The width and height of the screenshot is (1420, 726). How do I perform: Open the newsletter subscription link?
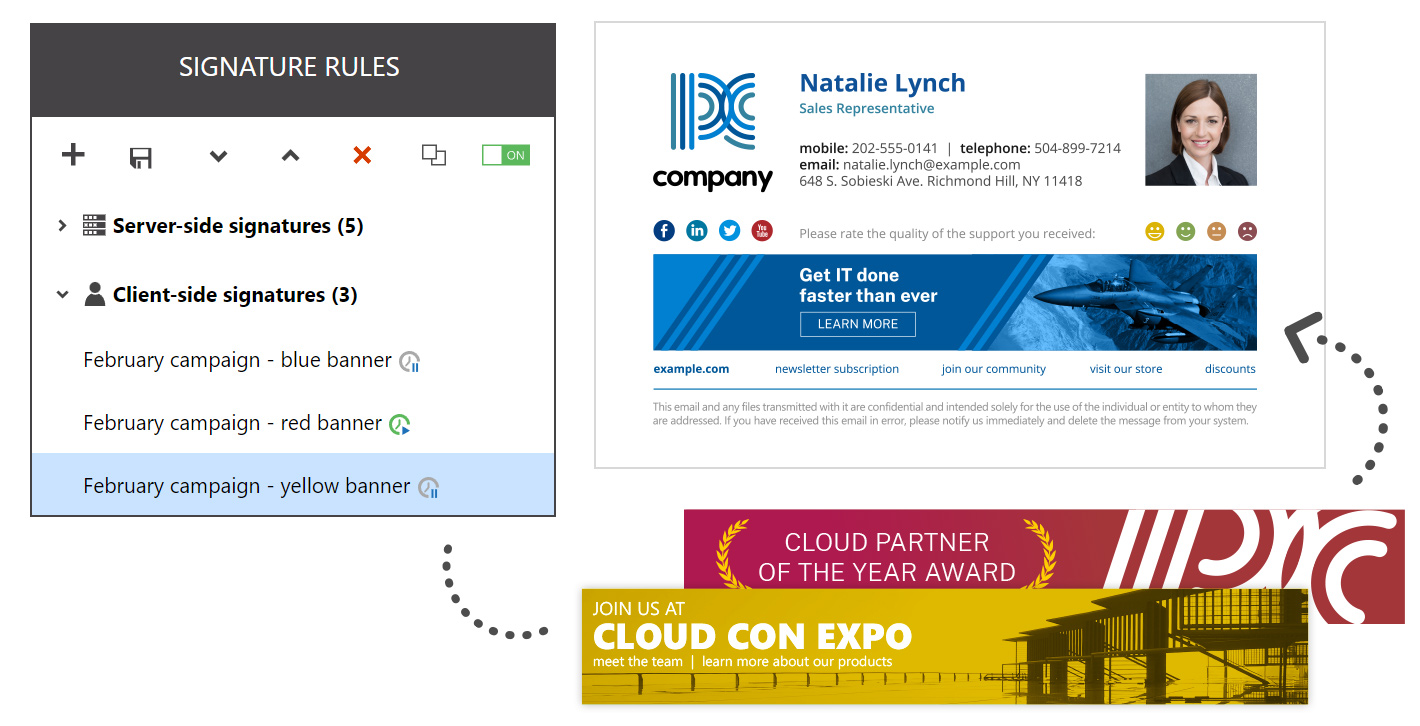click(x=837, y=368)
